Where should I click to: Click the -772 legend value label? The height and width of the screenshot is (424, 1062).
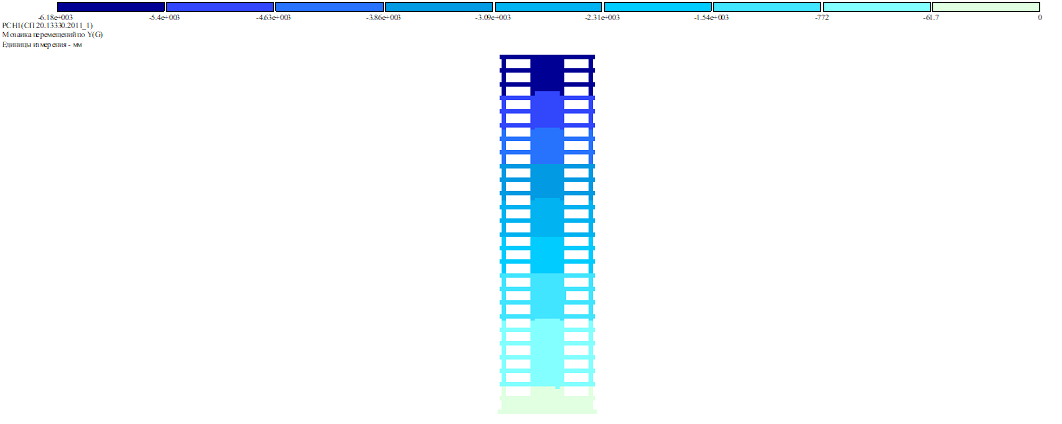pos(820,18)
